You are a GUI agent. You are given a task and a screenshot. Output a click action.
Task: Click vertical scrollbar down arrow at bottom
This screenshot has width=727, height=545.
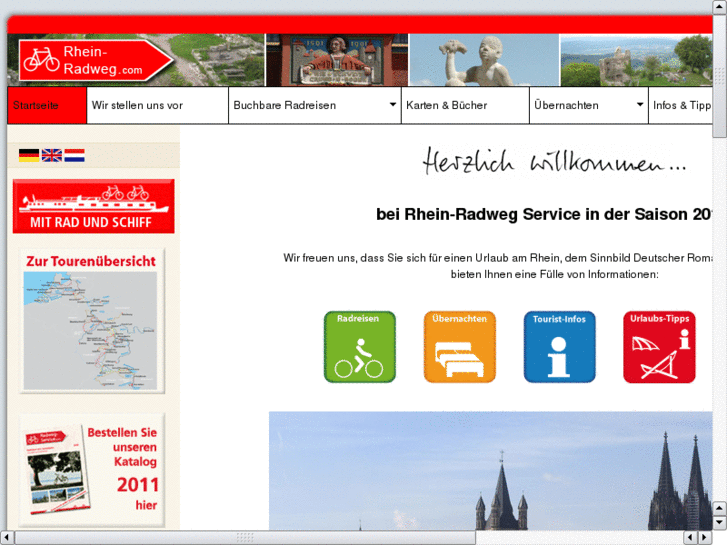720,523
